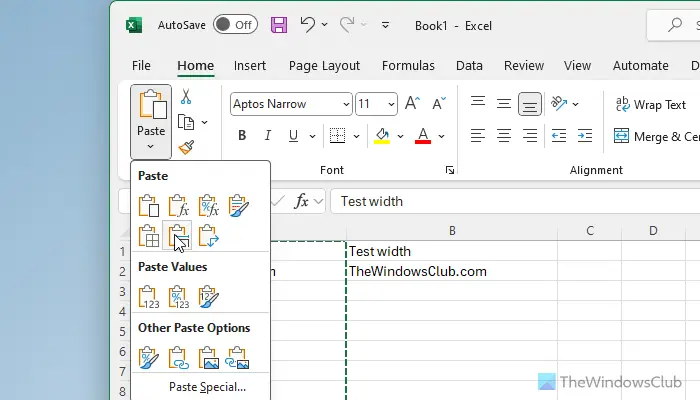The width and height of the screenshot is (700, 400).
Task: Paste Values & Number Formatting option
Action: [178, 297]
